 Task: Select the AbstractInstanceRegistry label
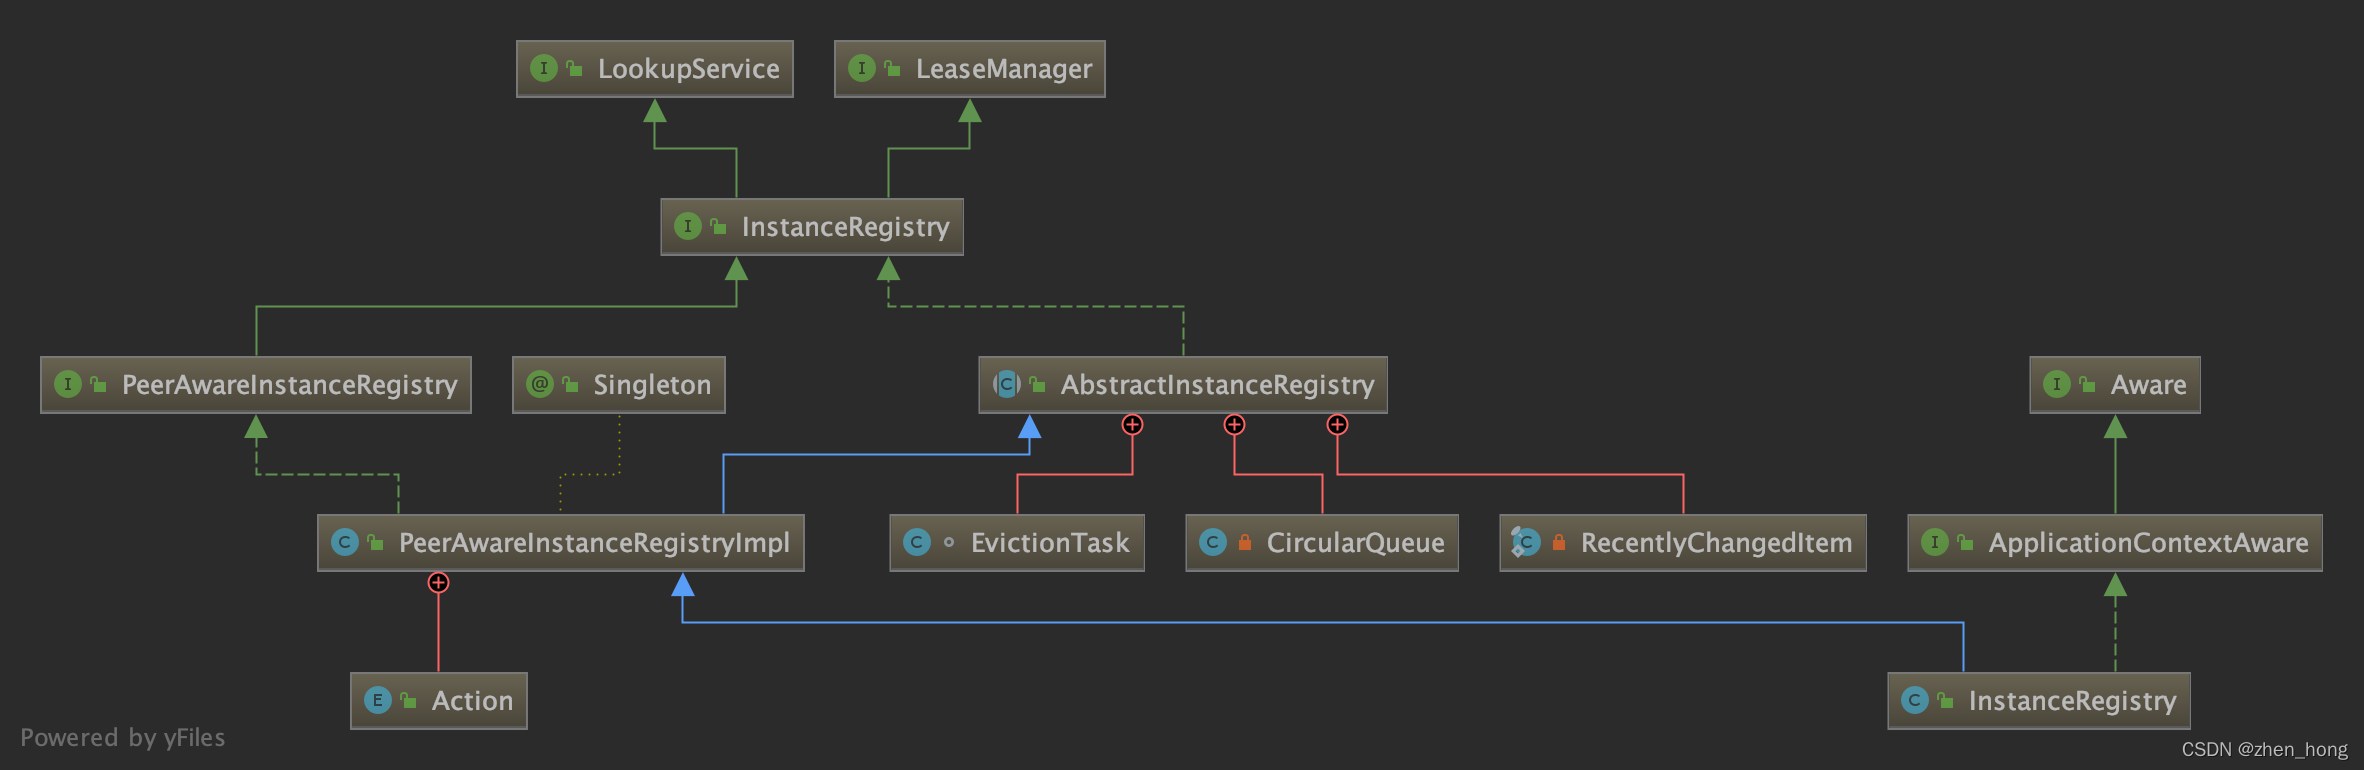tap(1217, 385)
